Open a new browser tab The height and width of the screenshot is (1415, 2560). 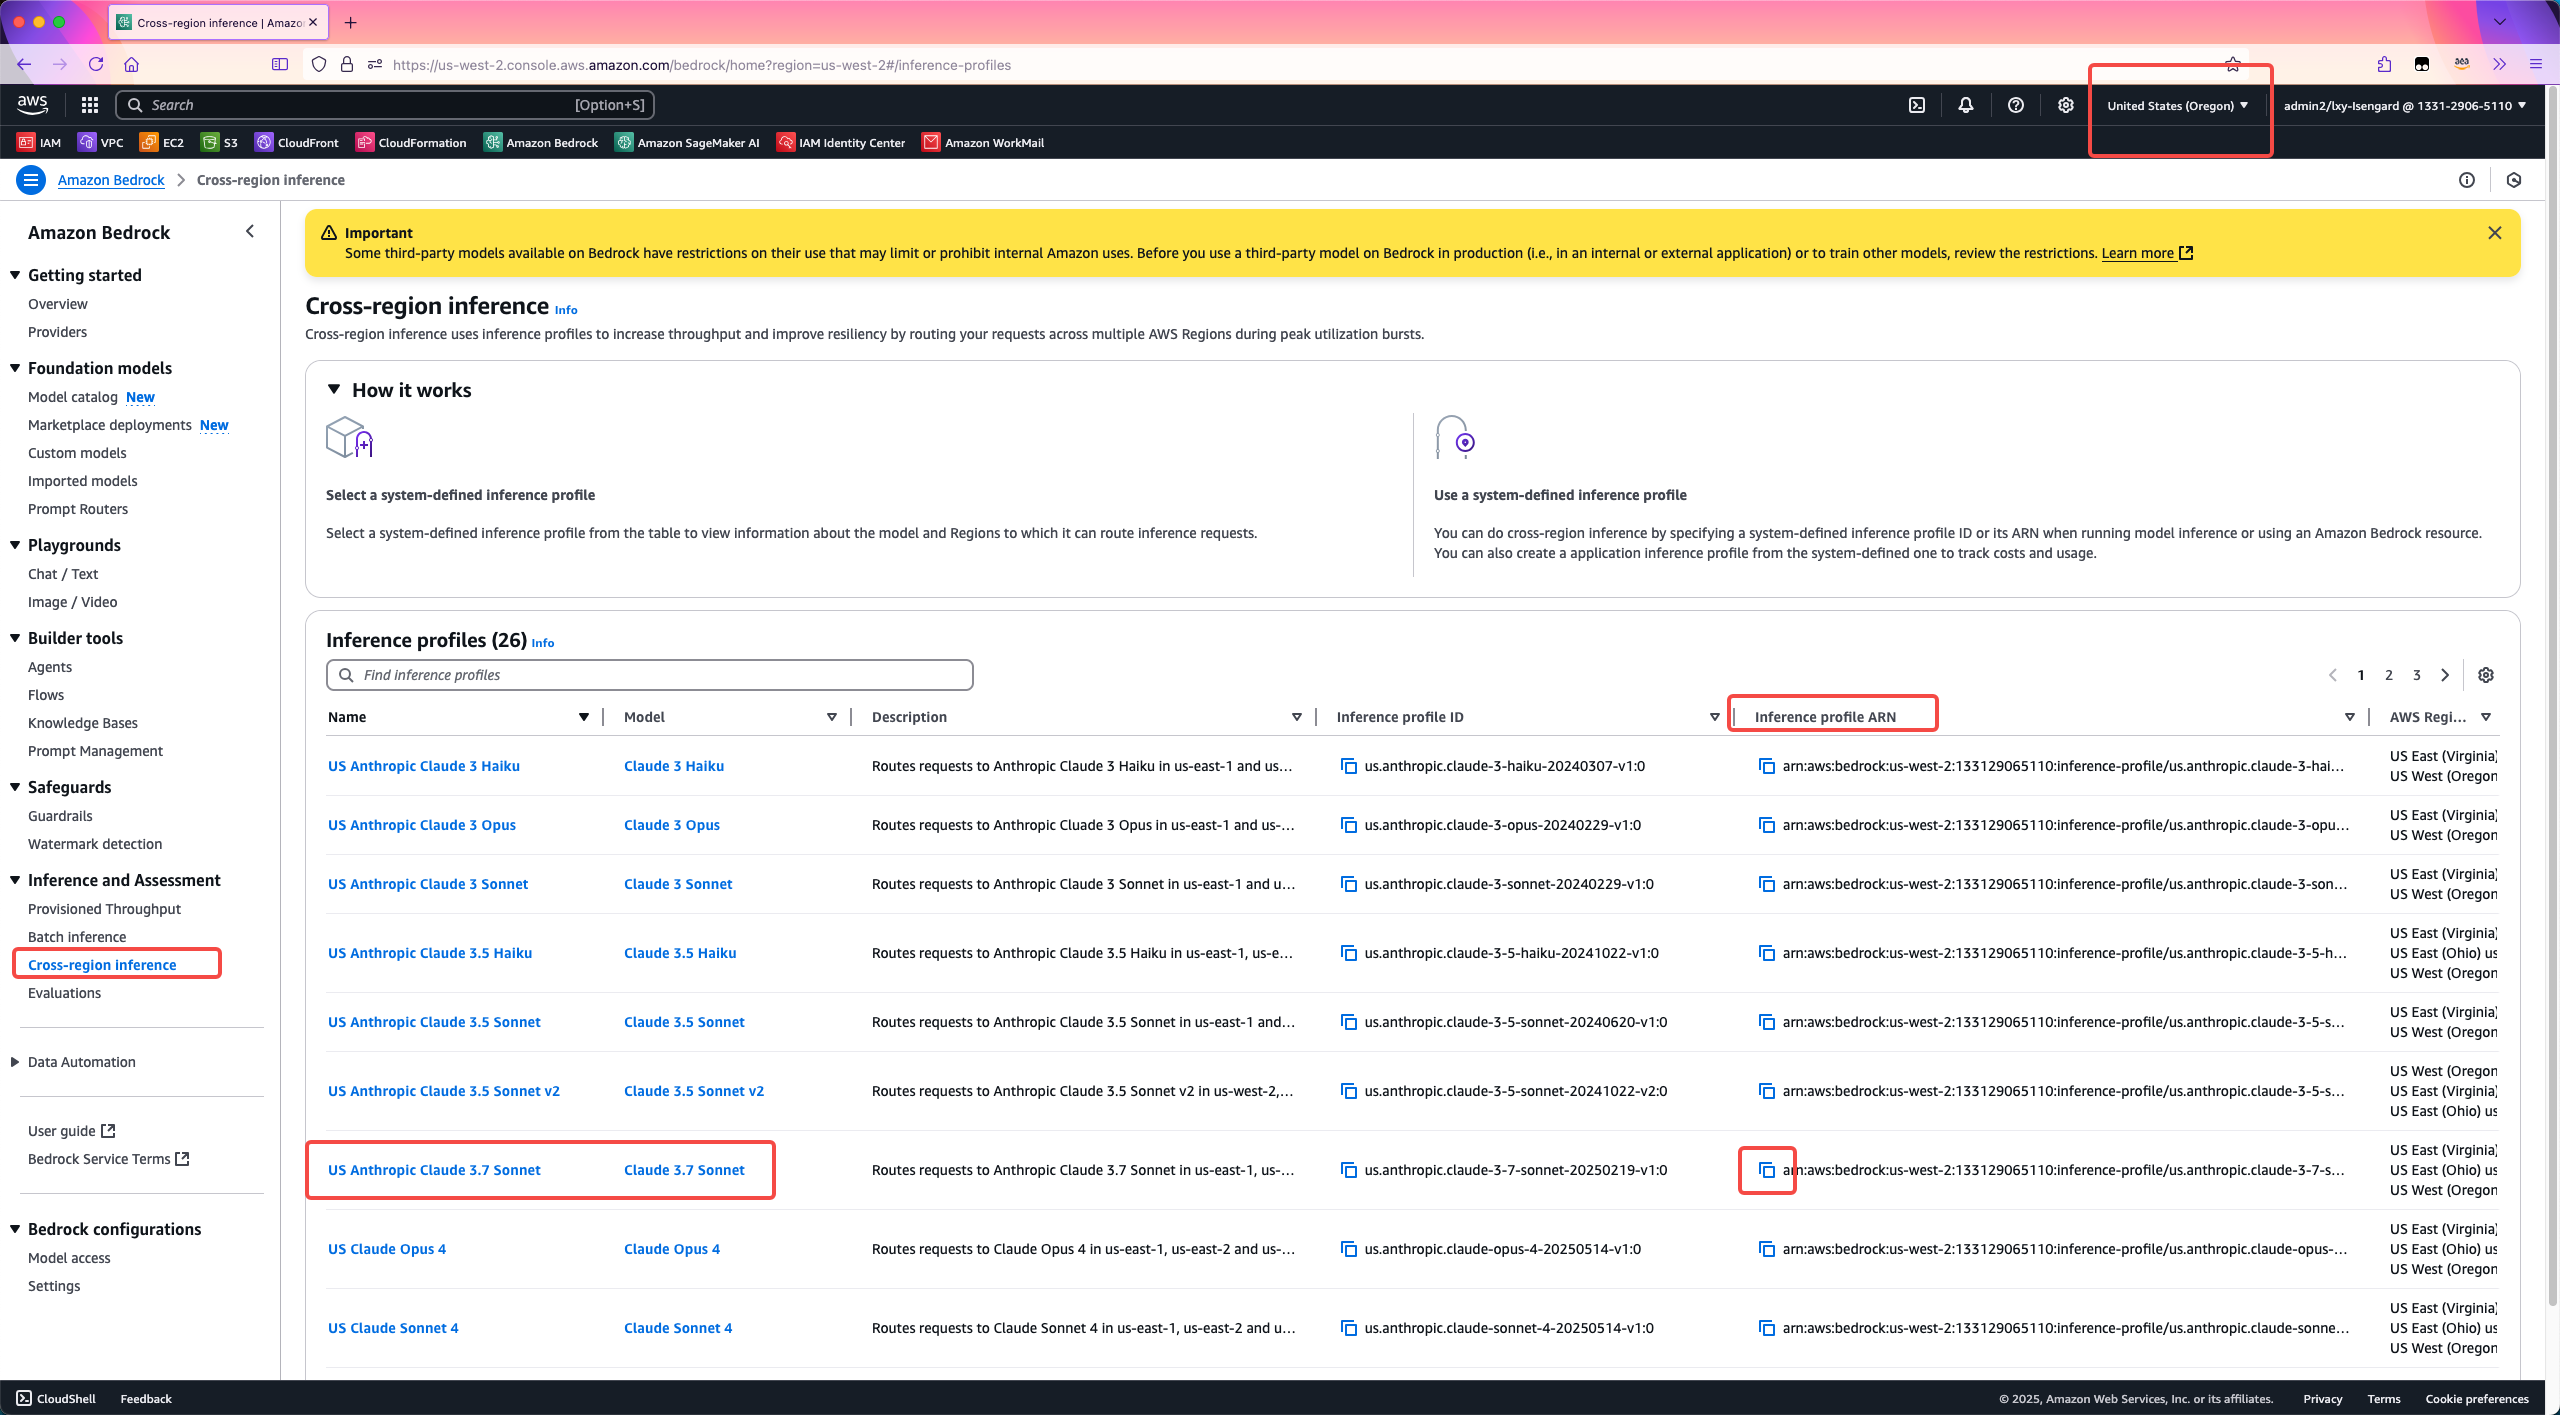[x=350, y=22]
